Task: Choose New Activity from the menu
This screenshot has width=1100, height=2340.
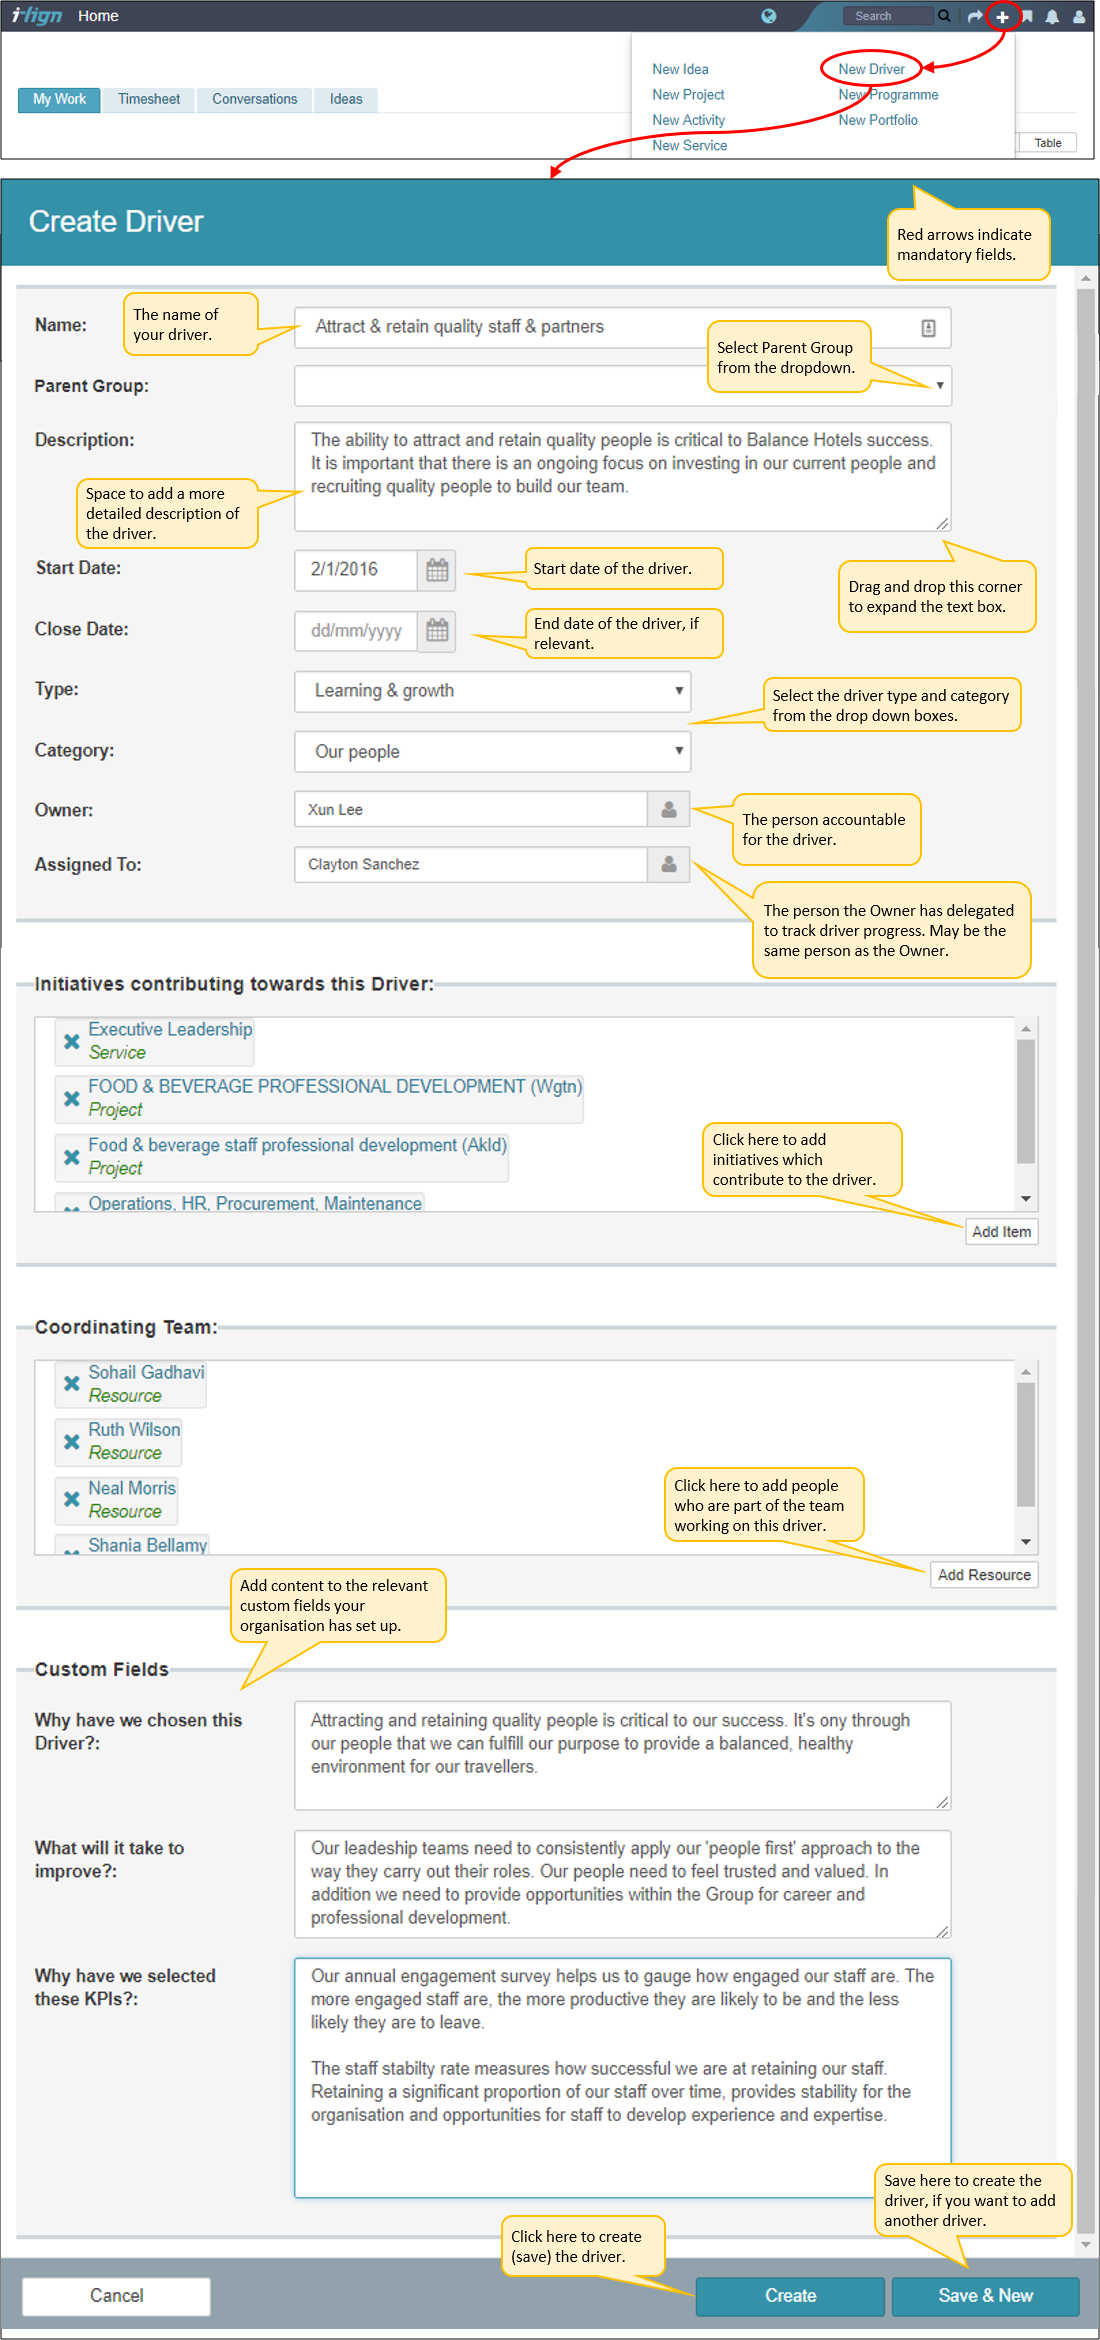Action: click(x=688, y=120)
